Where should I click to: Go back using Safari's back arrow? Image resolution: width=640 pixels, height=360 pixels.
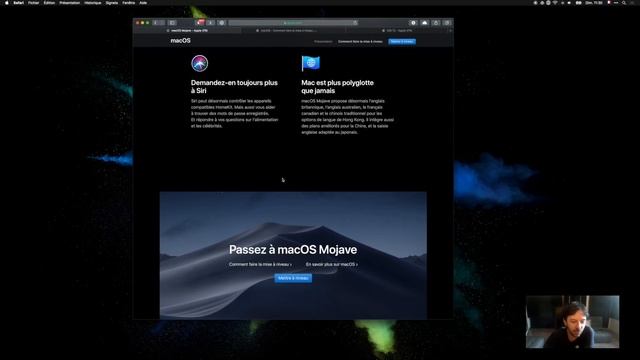point(156,23)
